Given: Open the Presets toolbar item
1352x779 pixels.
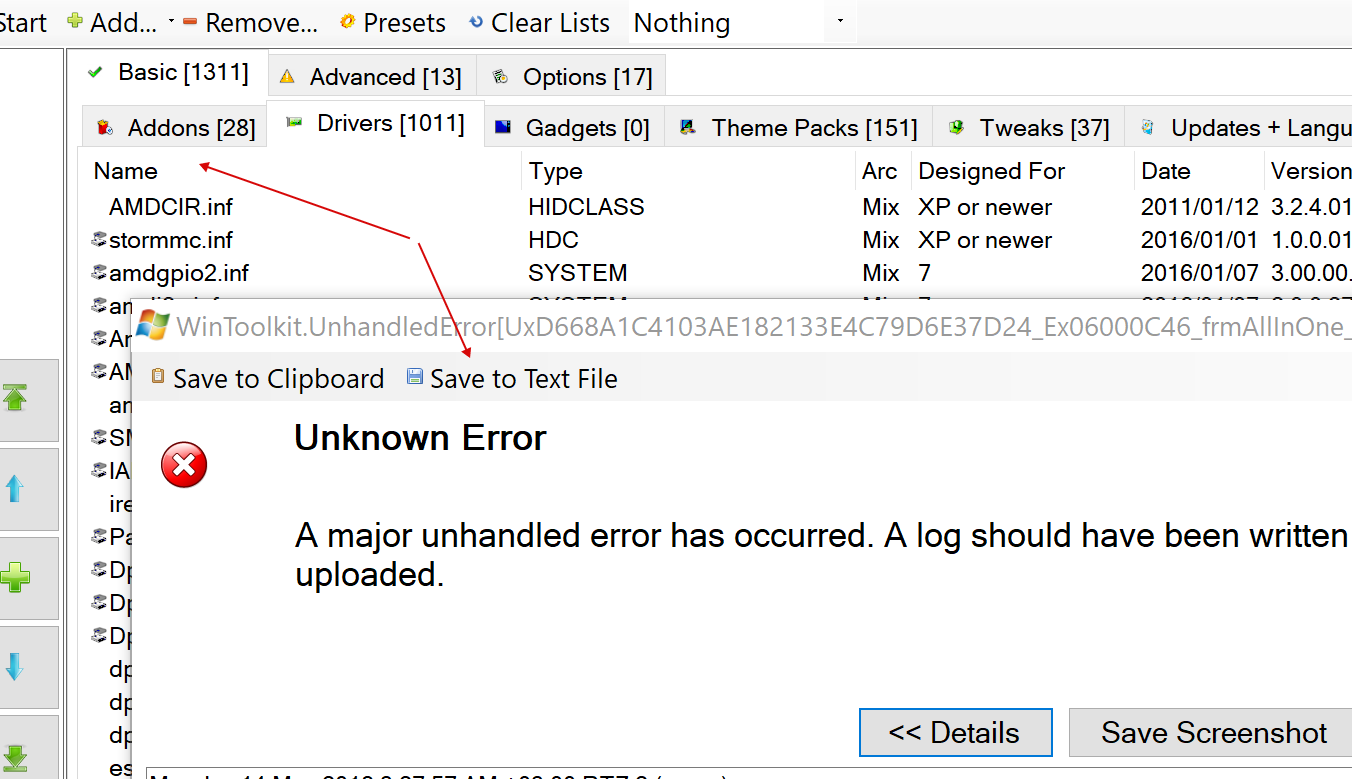Looking at the screenshot, I should (393, 22).
